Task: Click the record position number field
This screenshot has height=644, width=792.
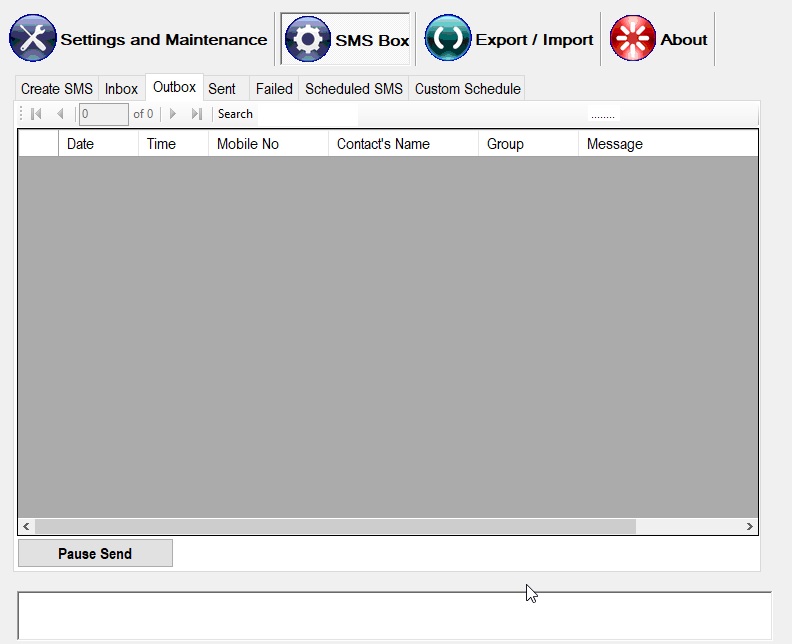Action: click(104, 114)
